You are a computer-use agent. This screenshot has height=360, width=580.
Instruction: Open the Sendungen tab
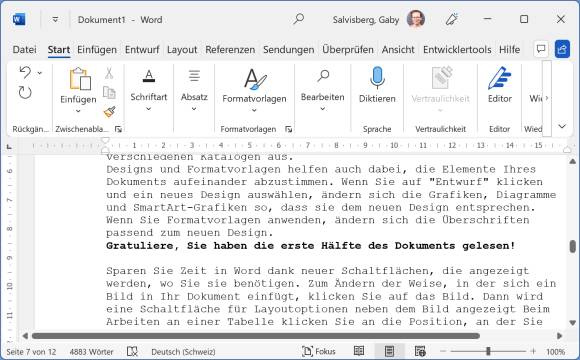click(289, 50)
